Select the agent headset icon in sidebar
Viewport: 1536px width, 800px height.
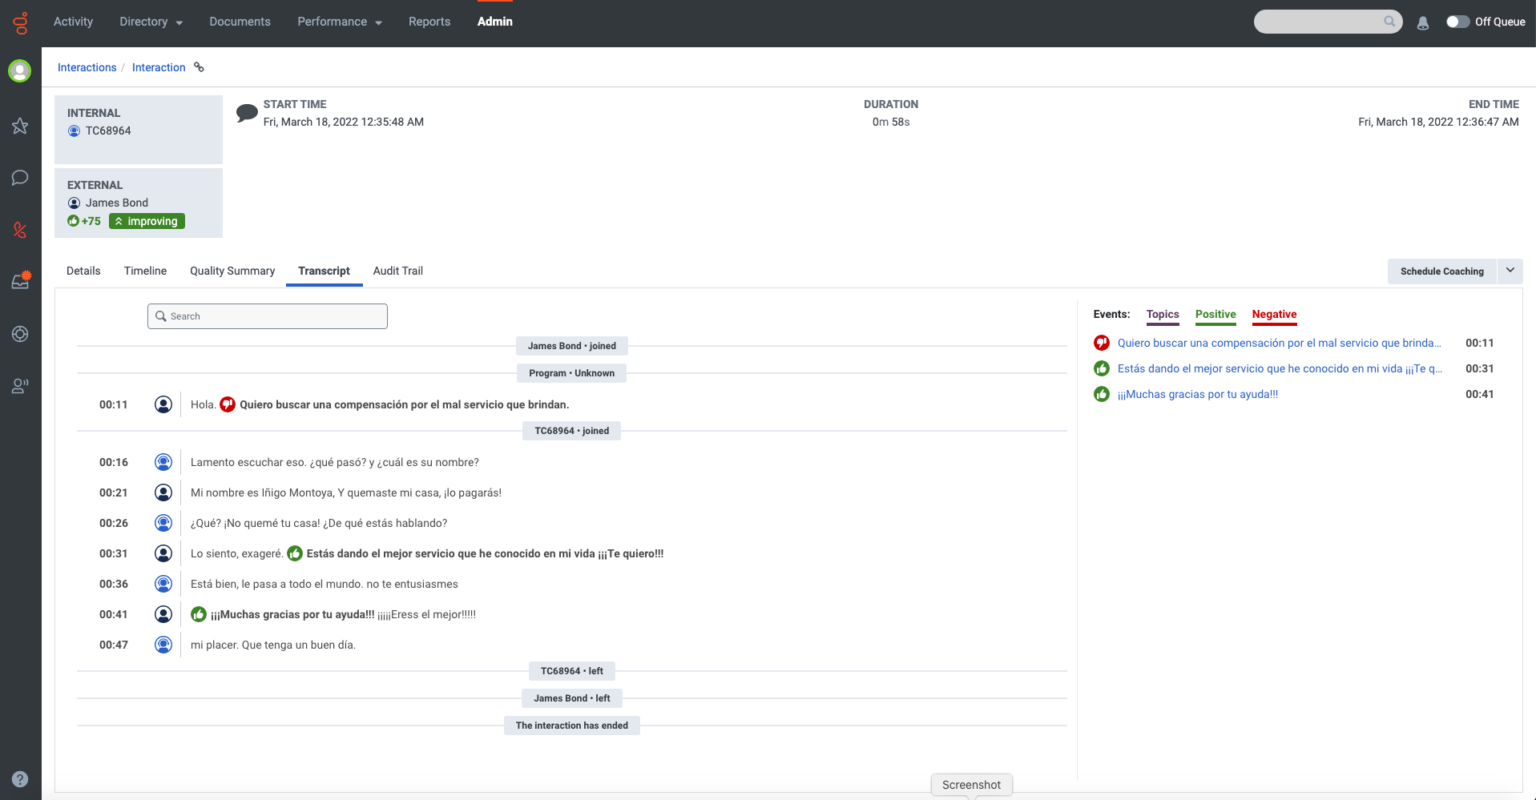19,385
